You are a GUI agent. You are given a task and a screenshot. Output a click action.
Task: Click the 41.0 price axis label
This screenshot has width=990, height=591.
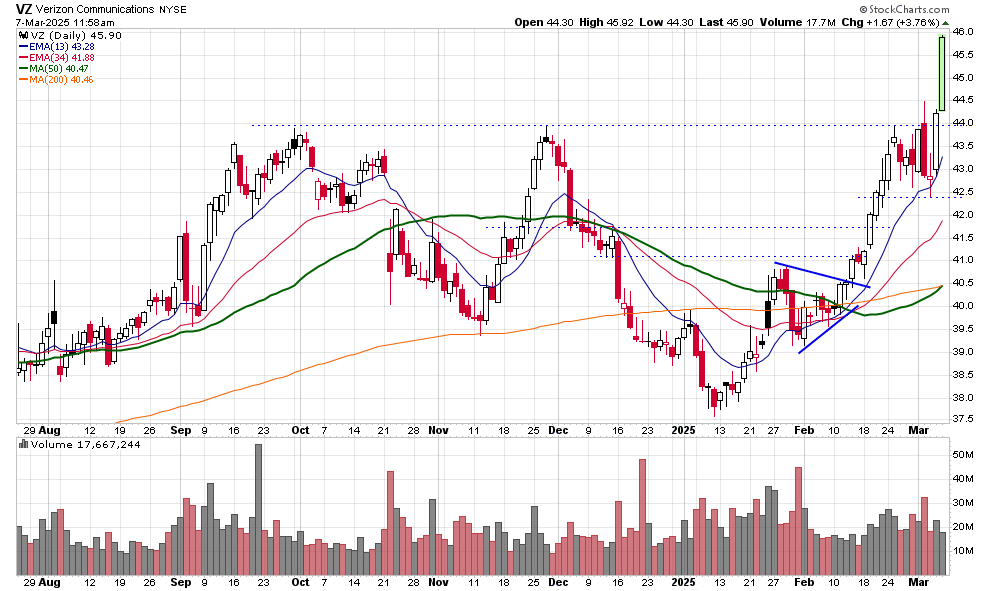(x=963, y=260)
